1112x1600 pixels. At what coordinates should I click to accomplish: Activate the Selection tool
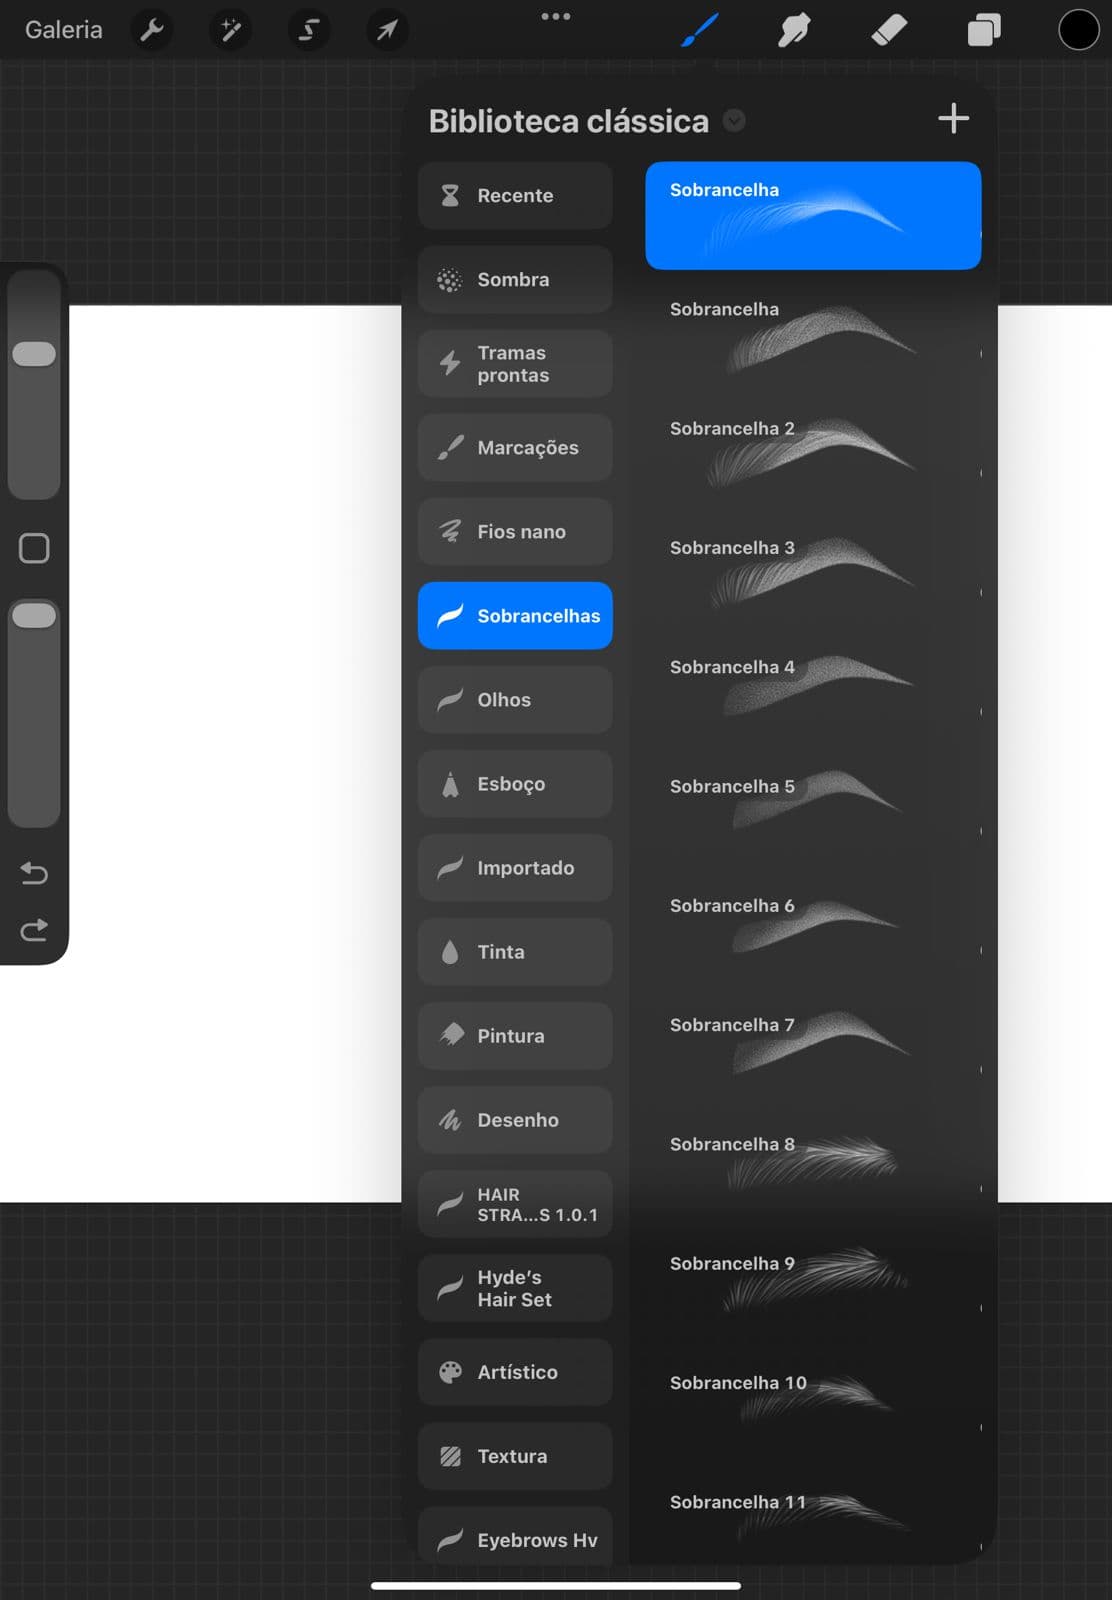(309, 30)
